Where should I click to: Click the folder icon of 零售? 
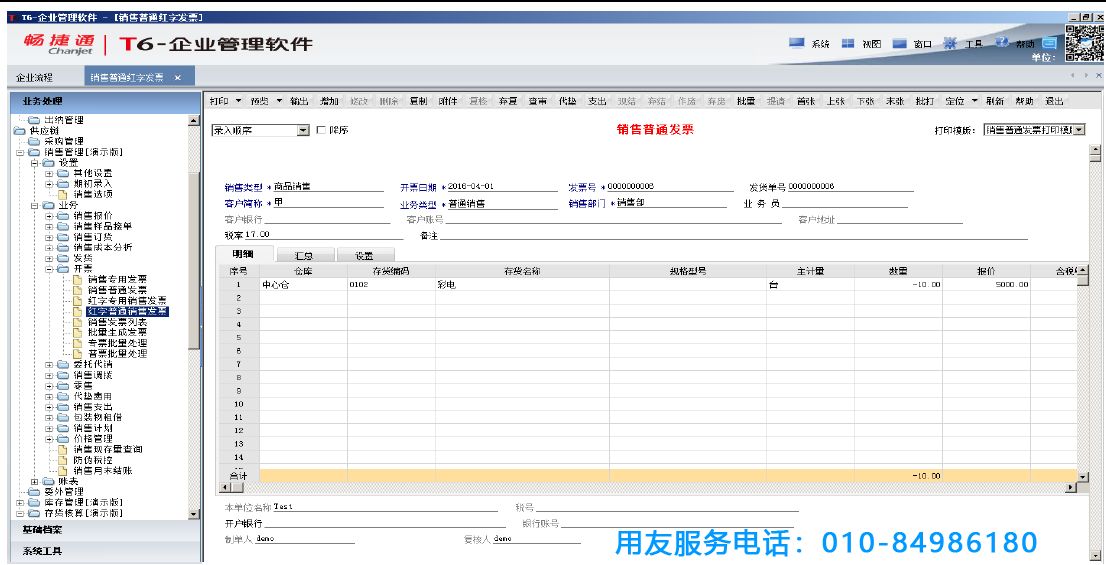tap(63, 386)
